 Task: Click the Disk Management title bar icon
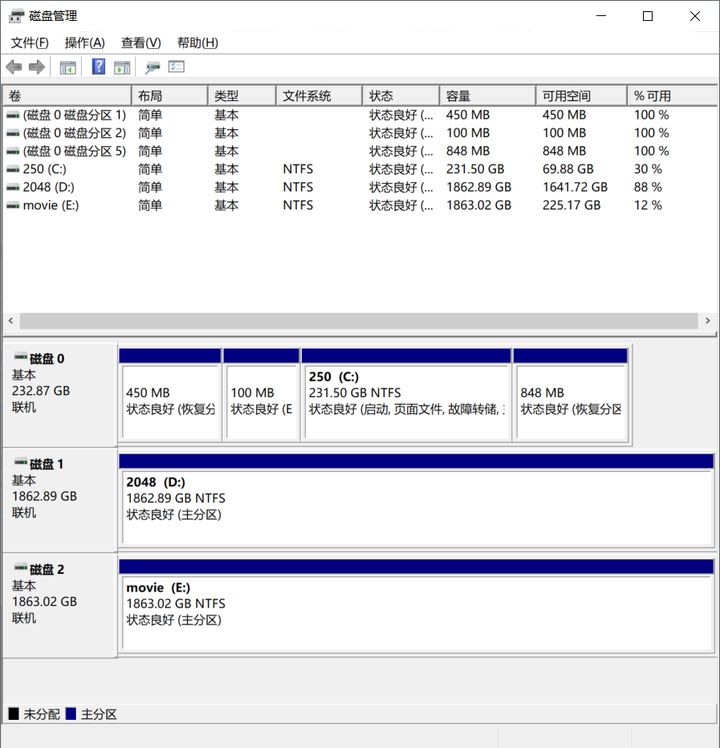coord(16,16)
